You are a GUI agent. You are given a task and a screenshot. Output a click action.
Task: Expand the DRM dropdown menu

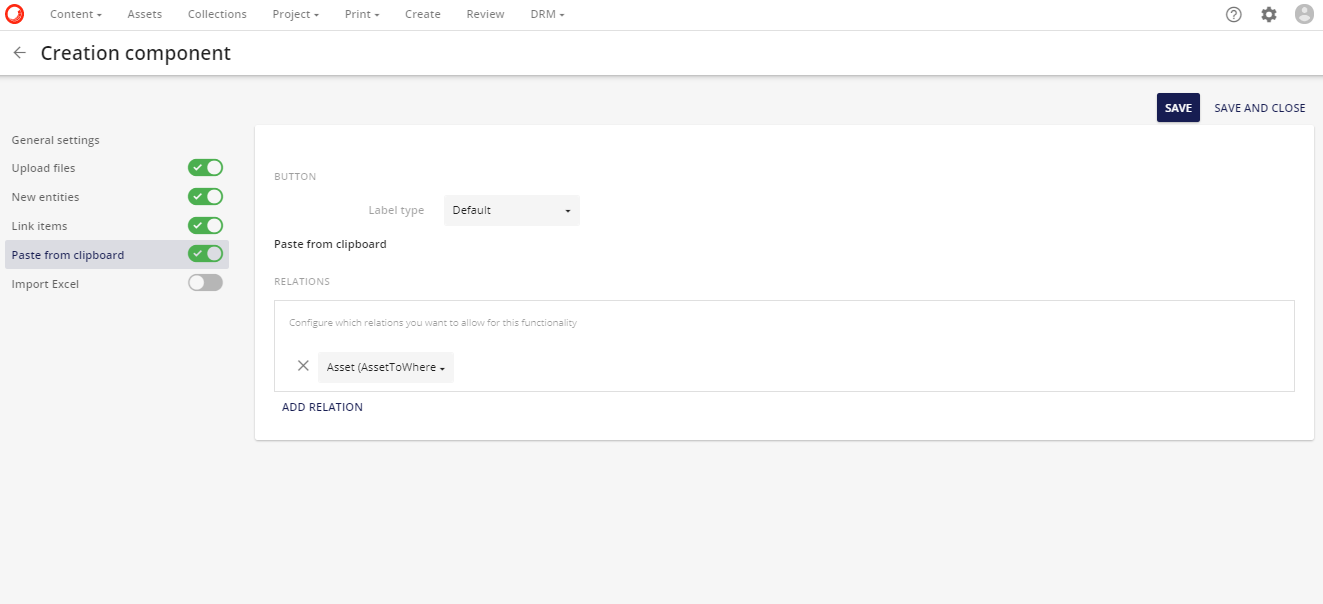coord(547,13)
